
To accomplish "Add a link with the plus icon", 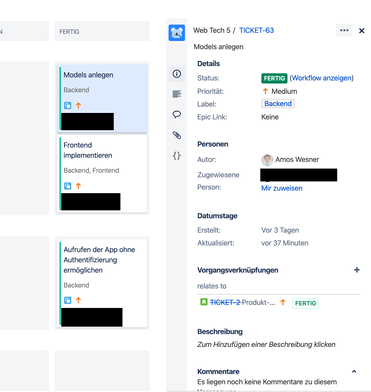I will coord(357,270).
